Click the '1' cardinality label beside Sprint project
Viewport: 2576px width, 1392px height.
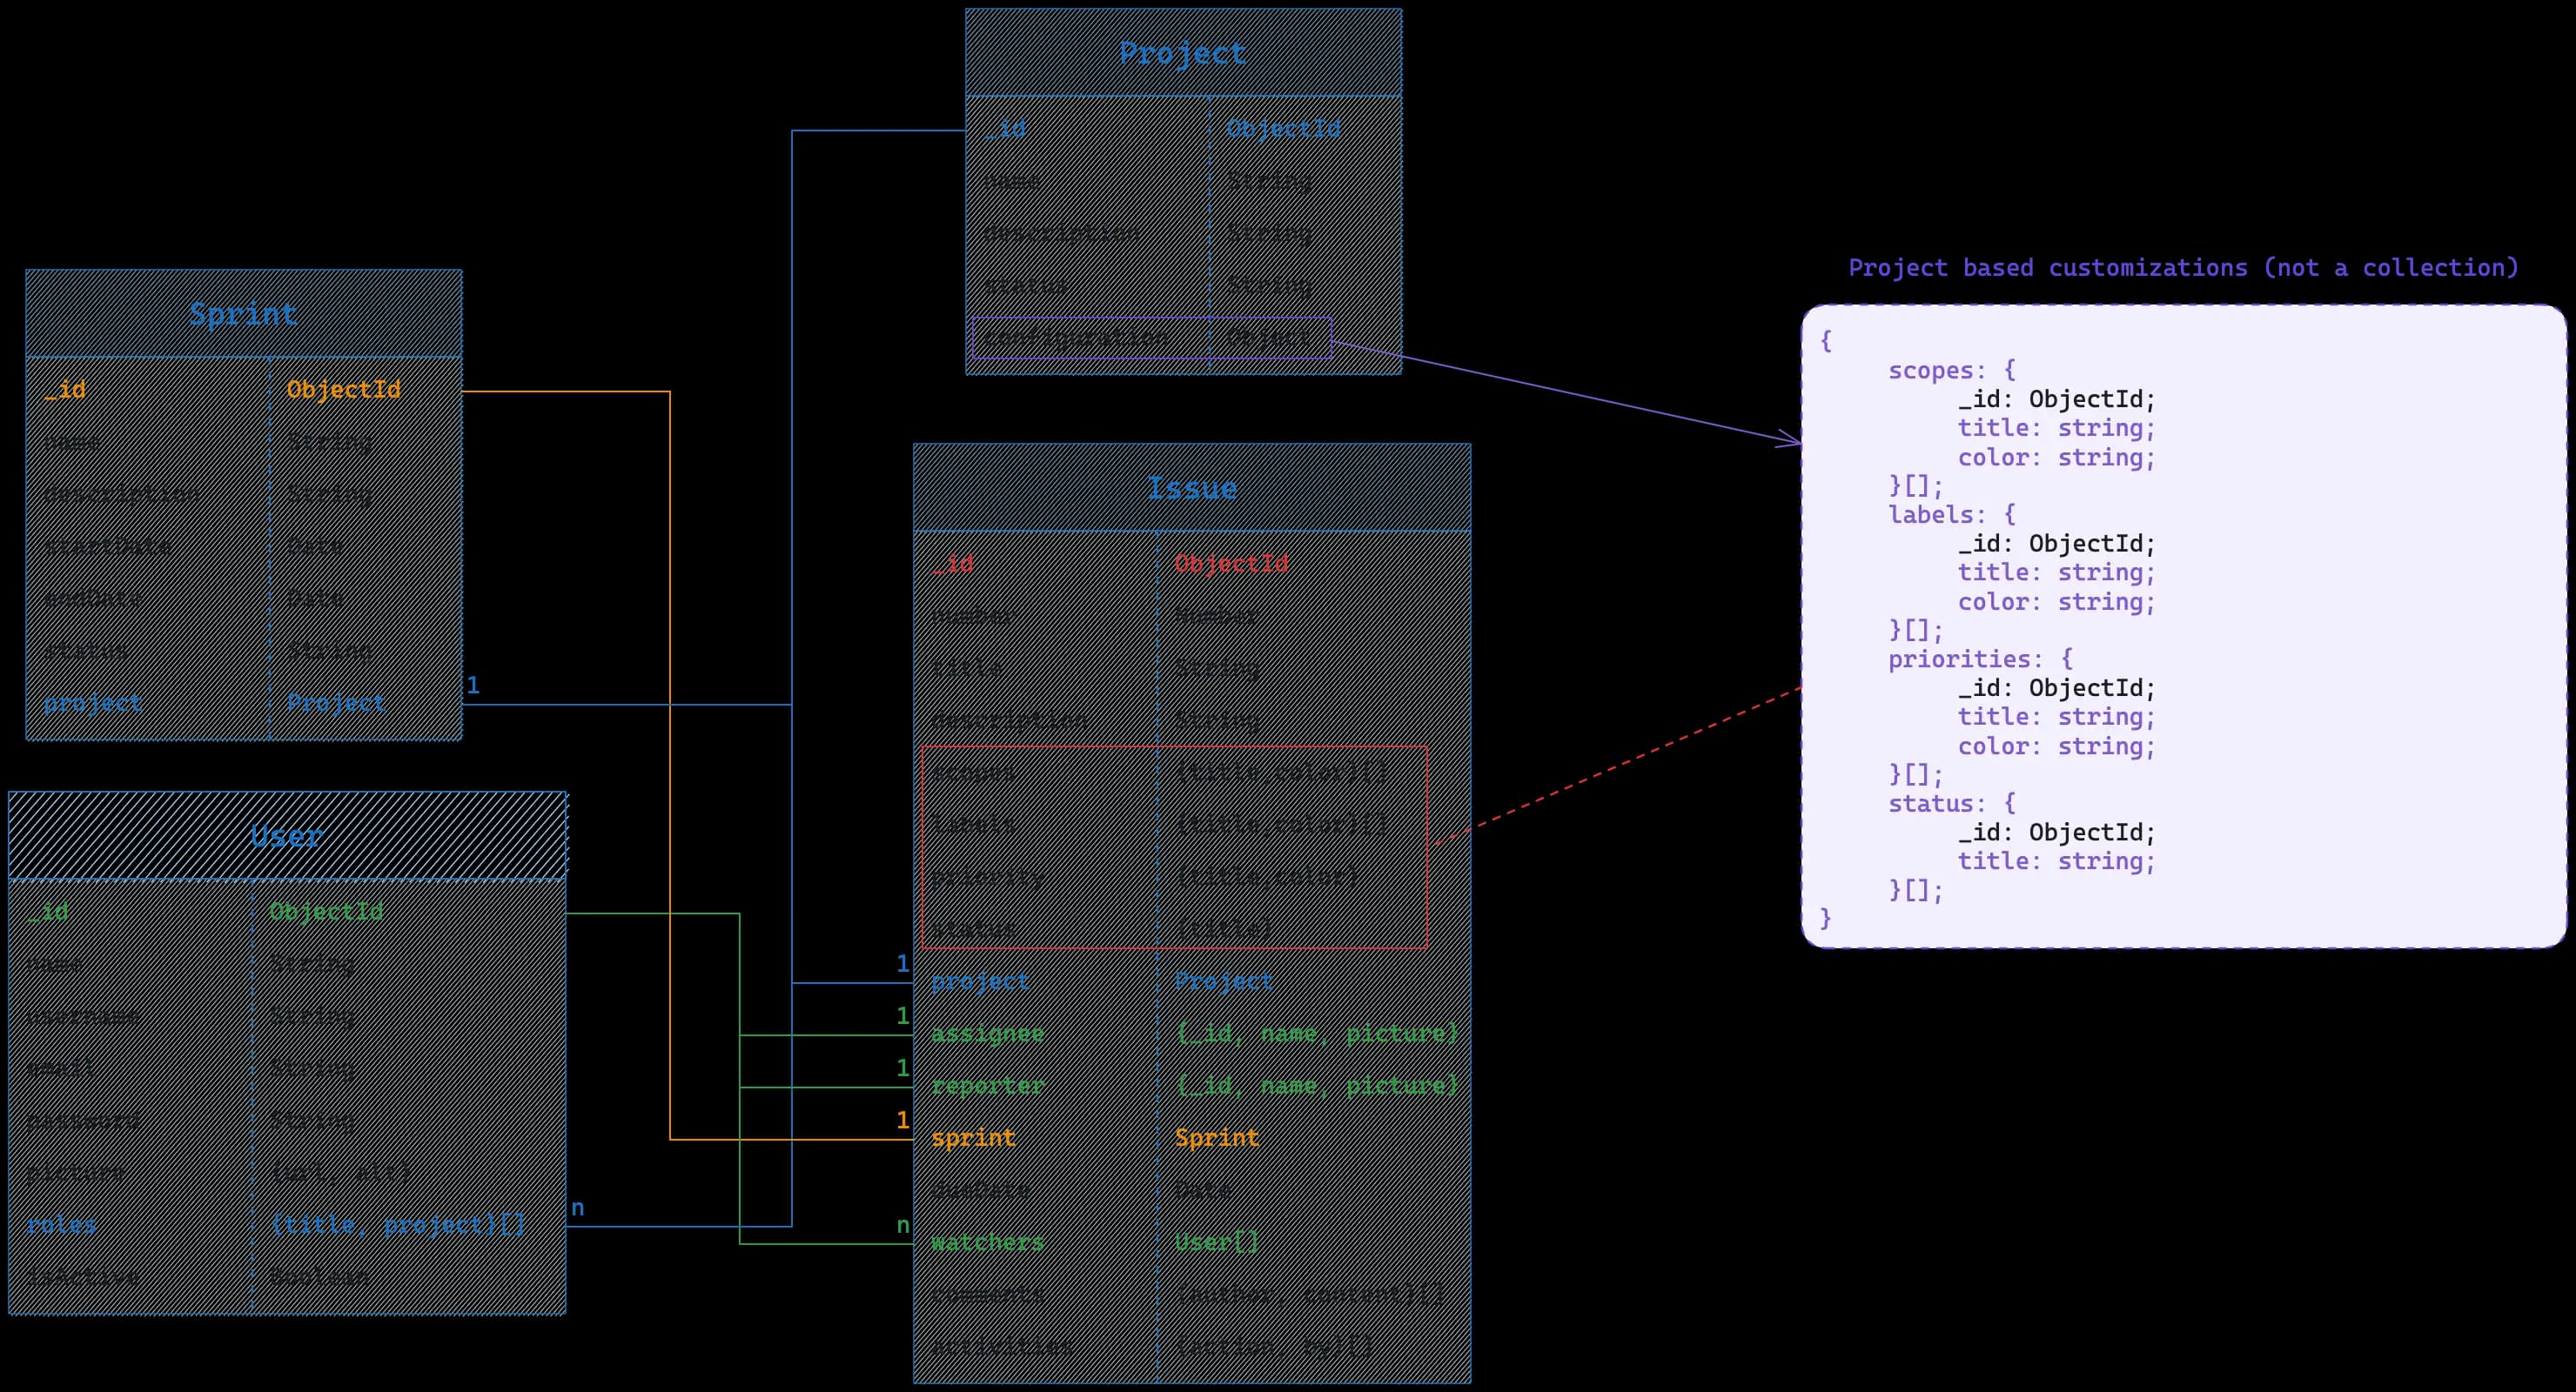[x=473, y=686]
